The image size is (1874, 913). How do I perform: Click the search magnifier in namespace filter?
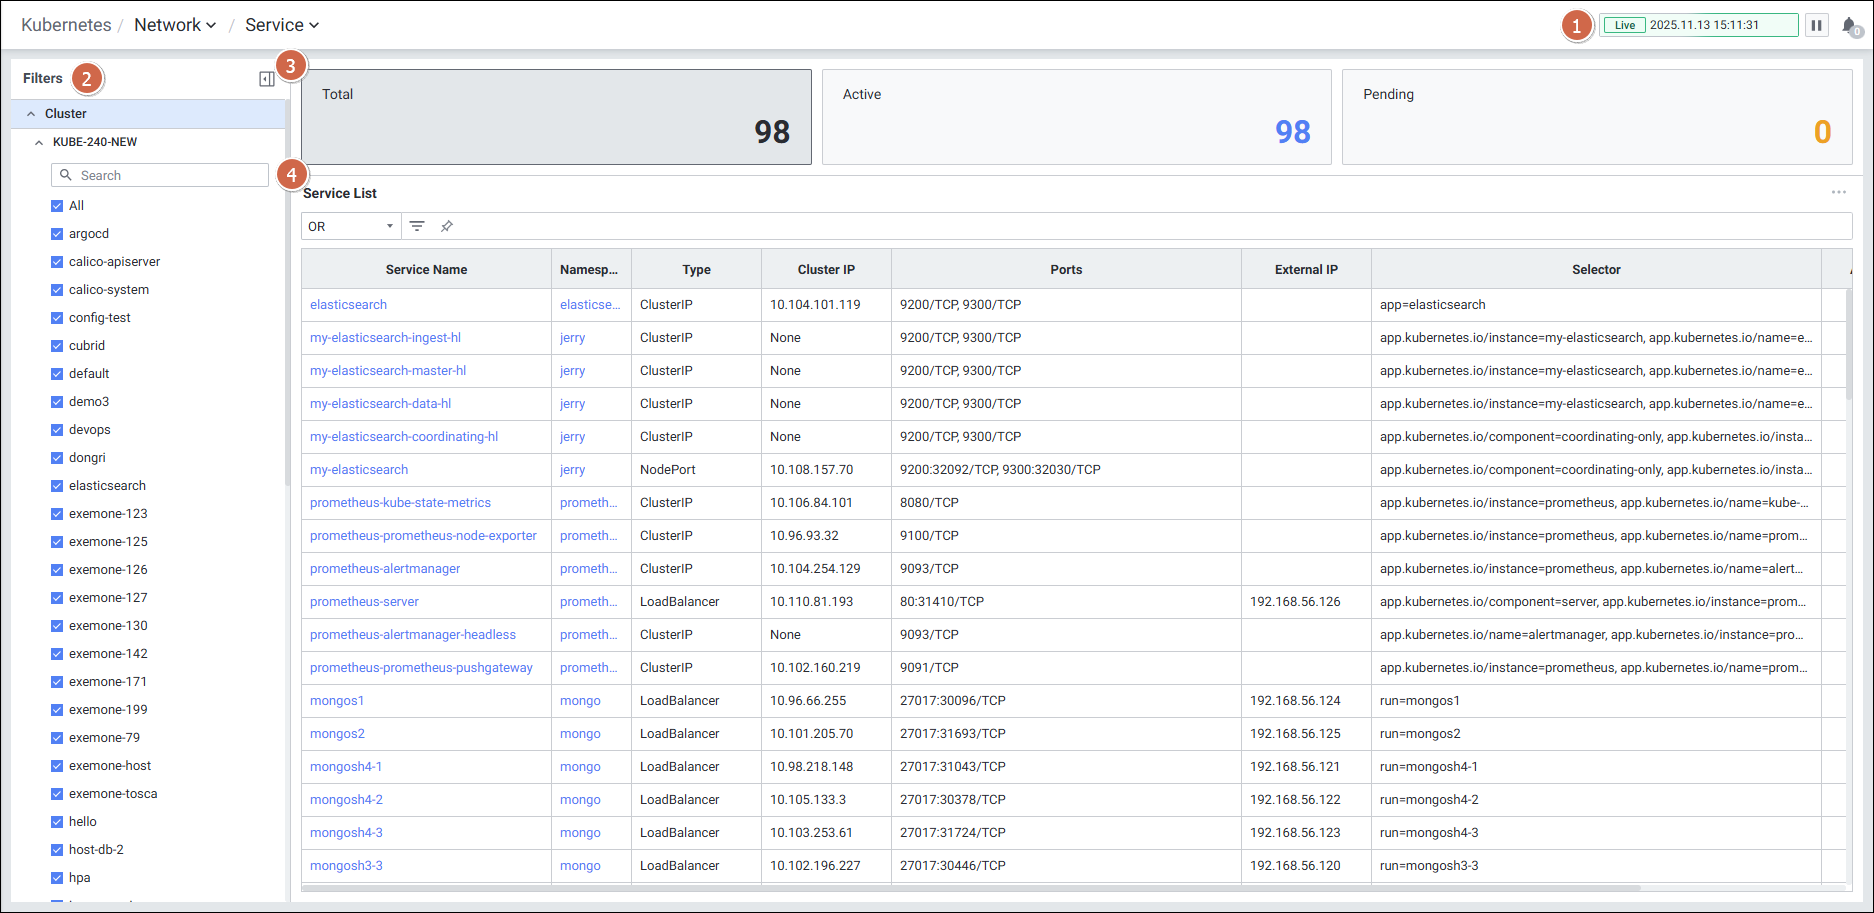click(x=66, y=175)
